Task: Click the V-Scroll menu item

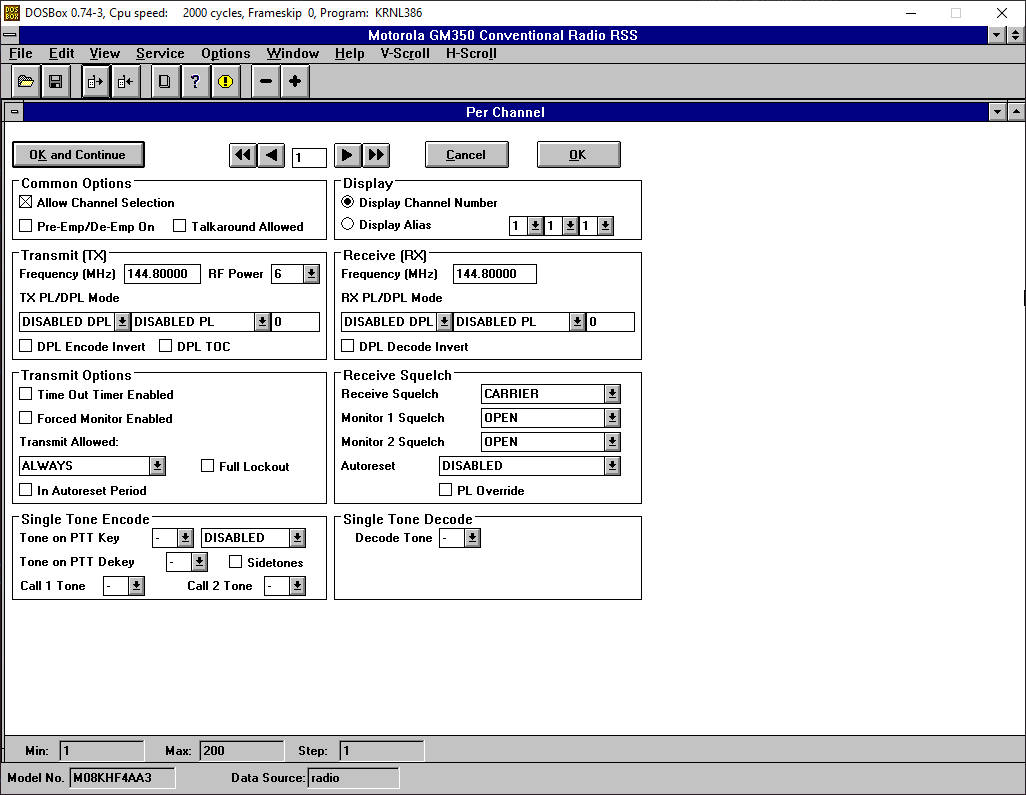Action: tap(405, 54)
